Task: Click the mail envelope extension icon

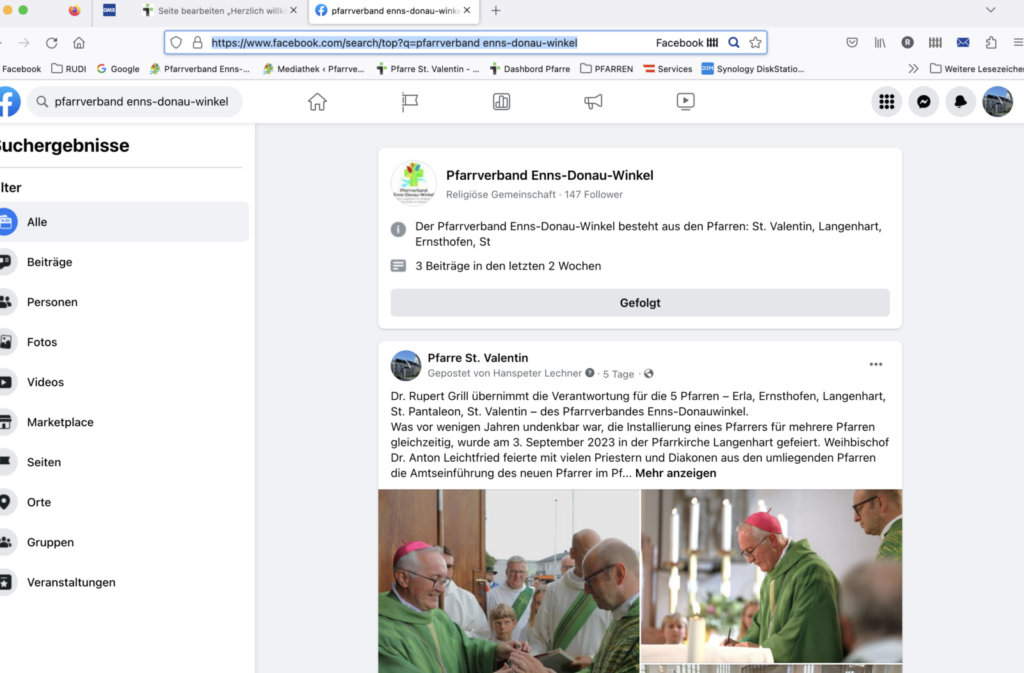Action: [963, 42]
